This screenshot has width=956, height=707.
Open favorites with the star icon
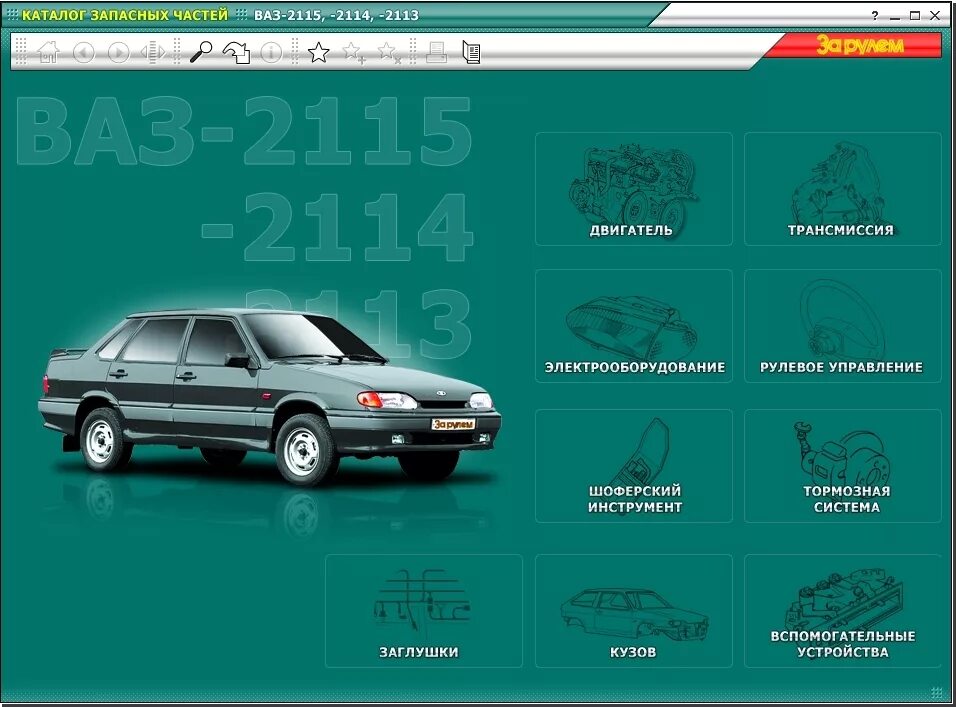coord(318,52)
